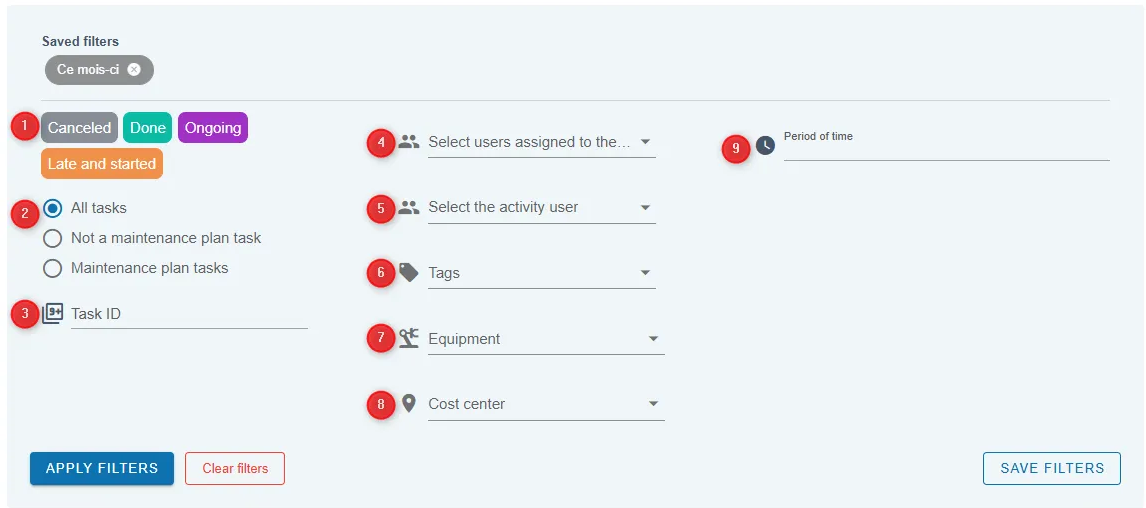Select Not a maintenance plan task option
The image size is (1146, 508).
pyautogui.click(x=53, y=238)
